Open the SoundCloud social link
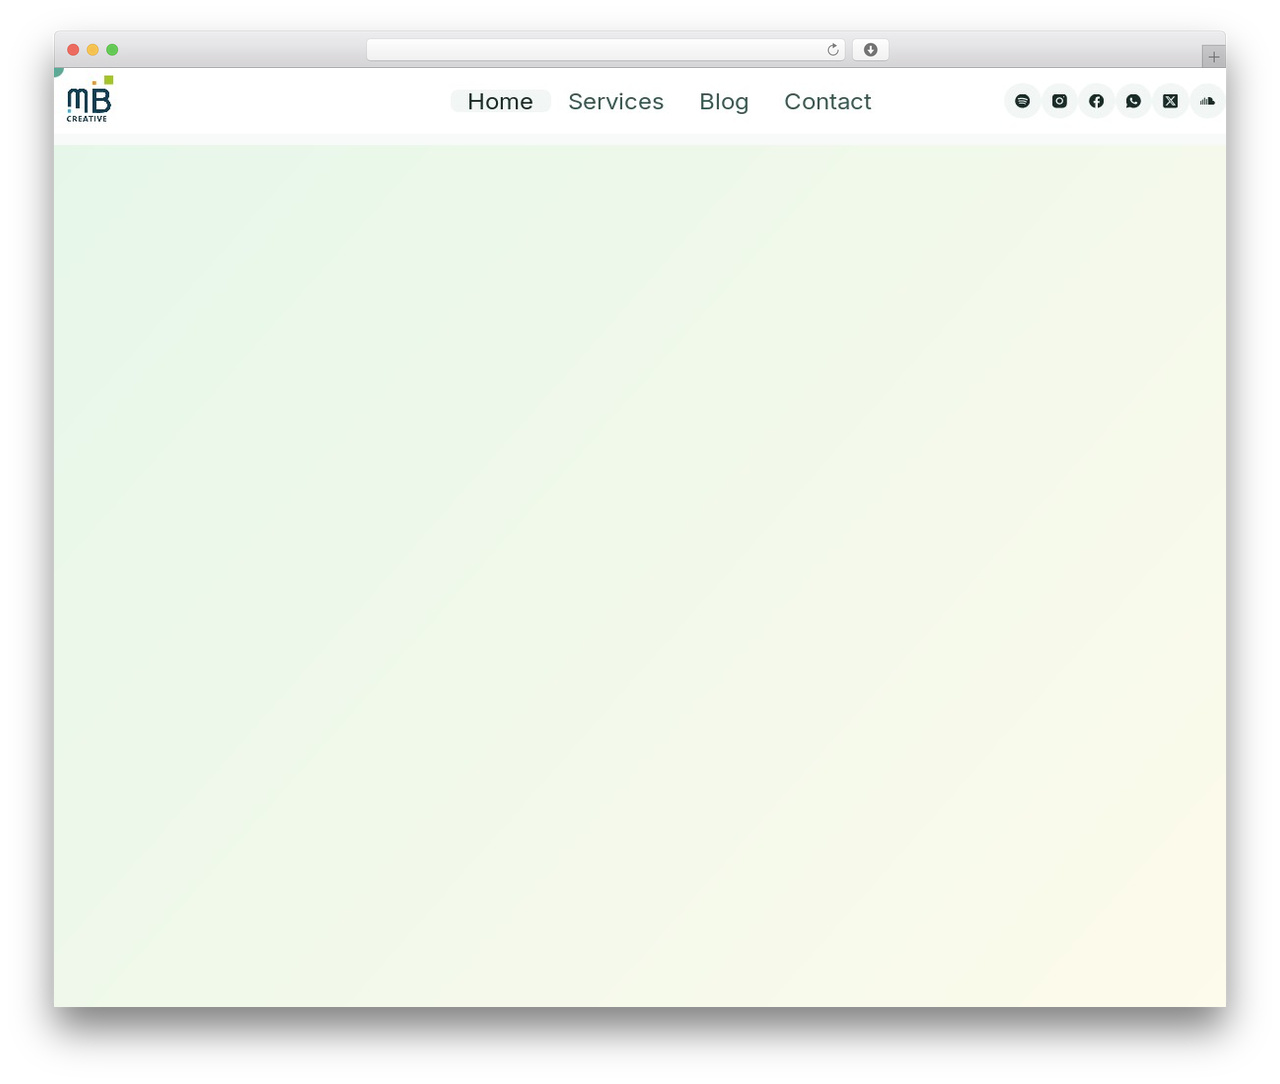Image resolution: width=1280 pixels, height=1084 pixels. pyautogui.click(x=1207, y=101)
